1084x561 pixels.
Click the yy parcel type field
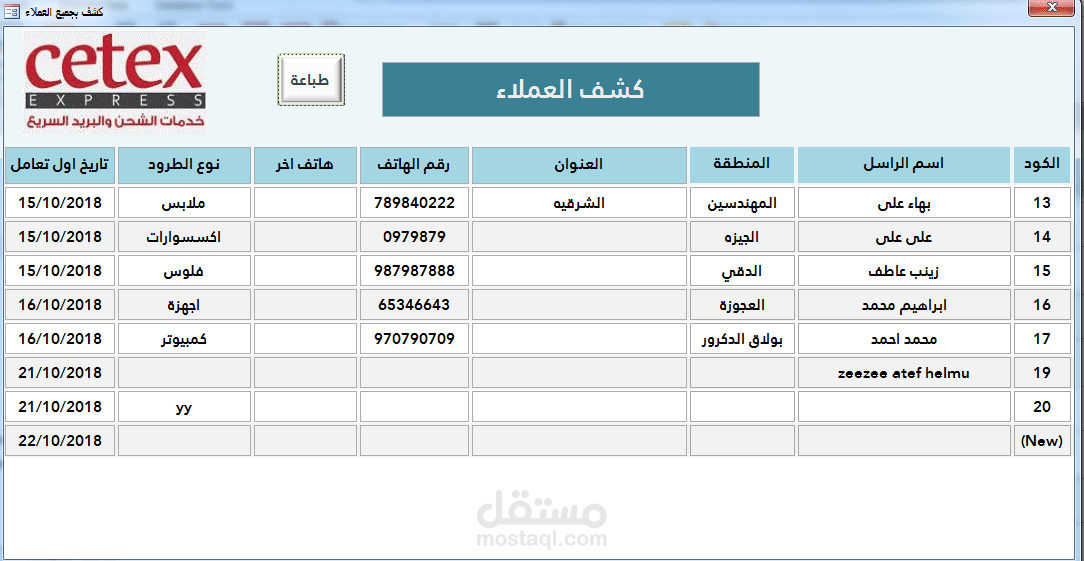tap(184, 406)
